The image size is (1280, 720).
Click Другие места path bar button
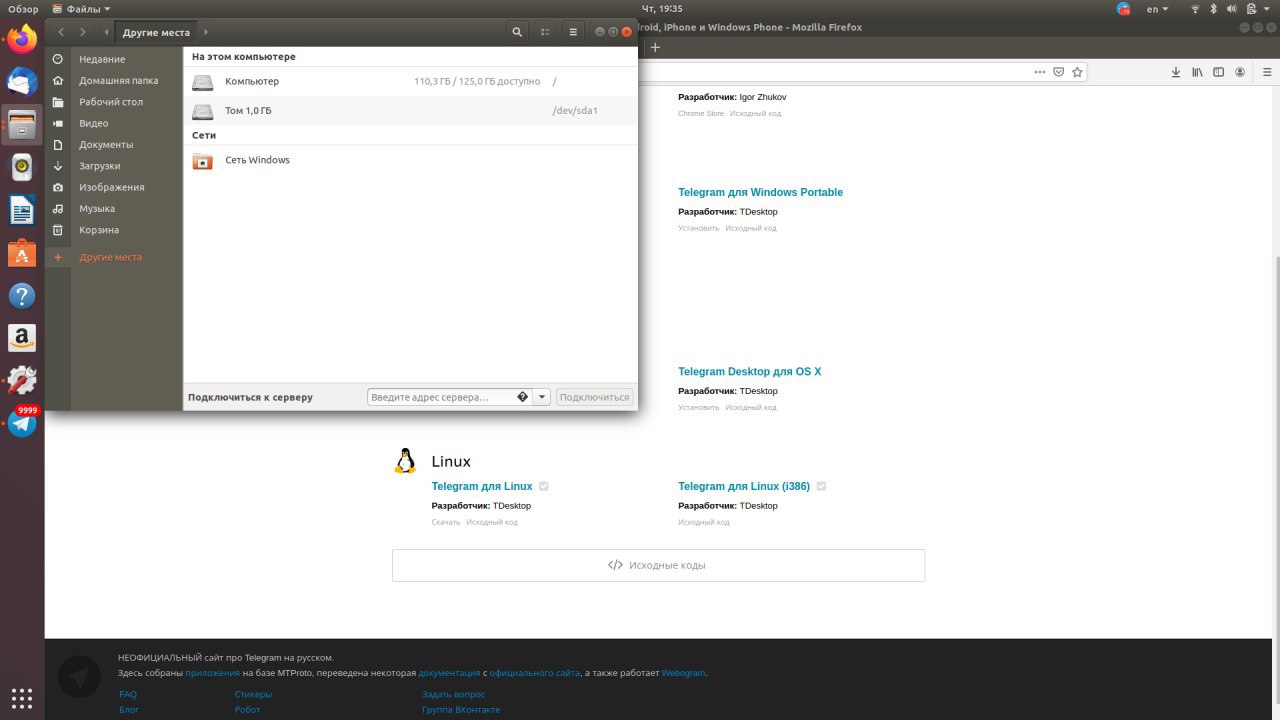156,32
